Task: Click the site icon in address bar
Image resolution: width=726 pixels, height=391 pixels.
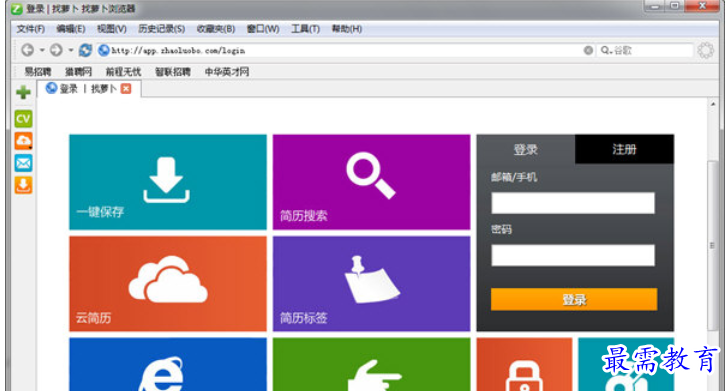Action: click(x=104, y=50)
